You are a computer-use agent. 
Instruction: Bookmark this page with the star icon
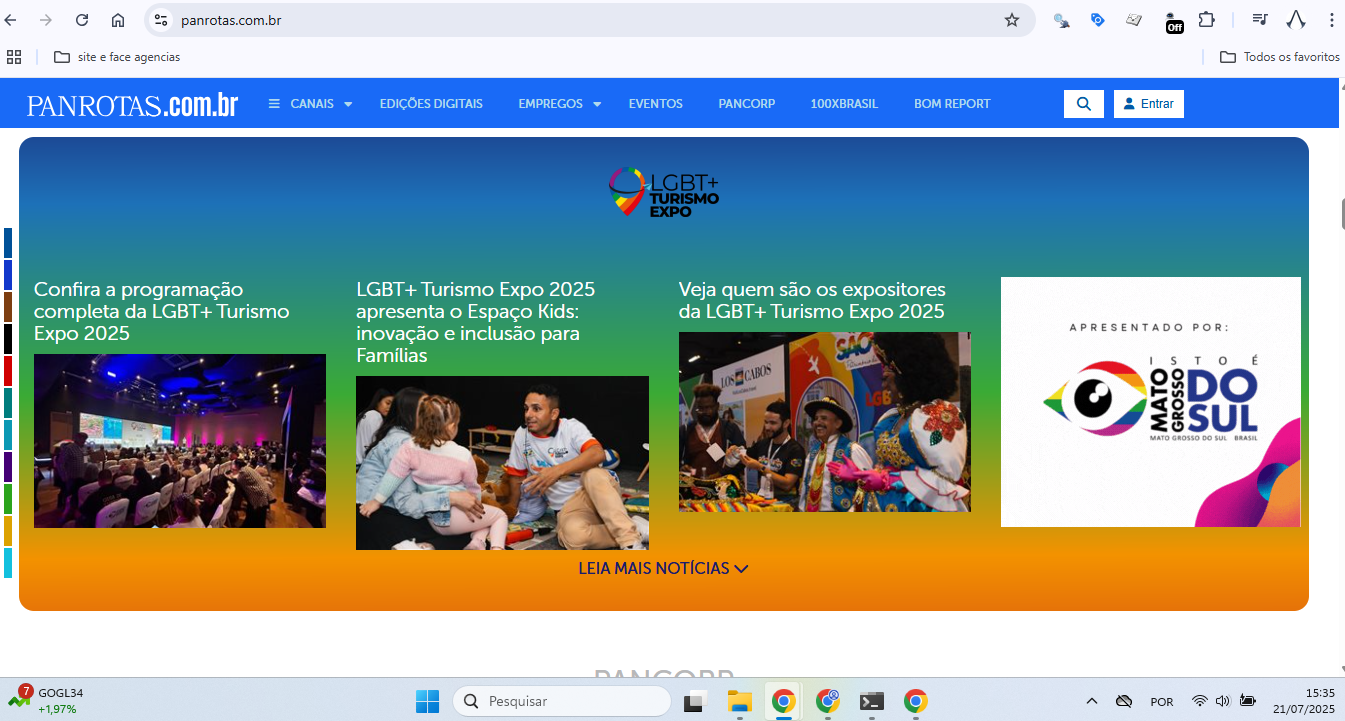click(1012, 20)
